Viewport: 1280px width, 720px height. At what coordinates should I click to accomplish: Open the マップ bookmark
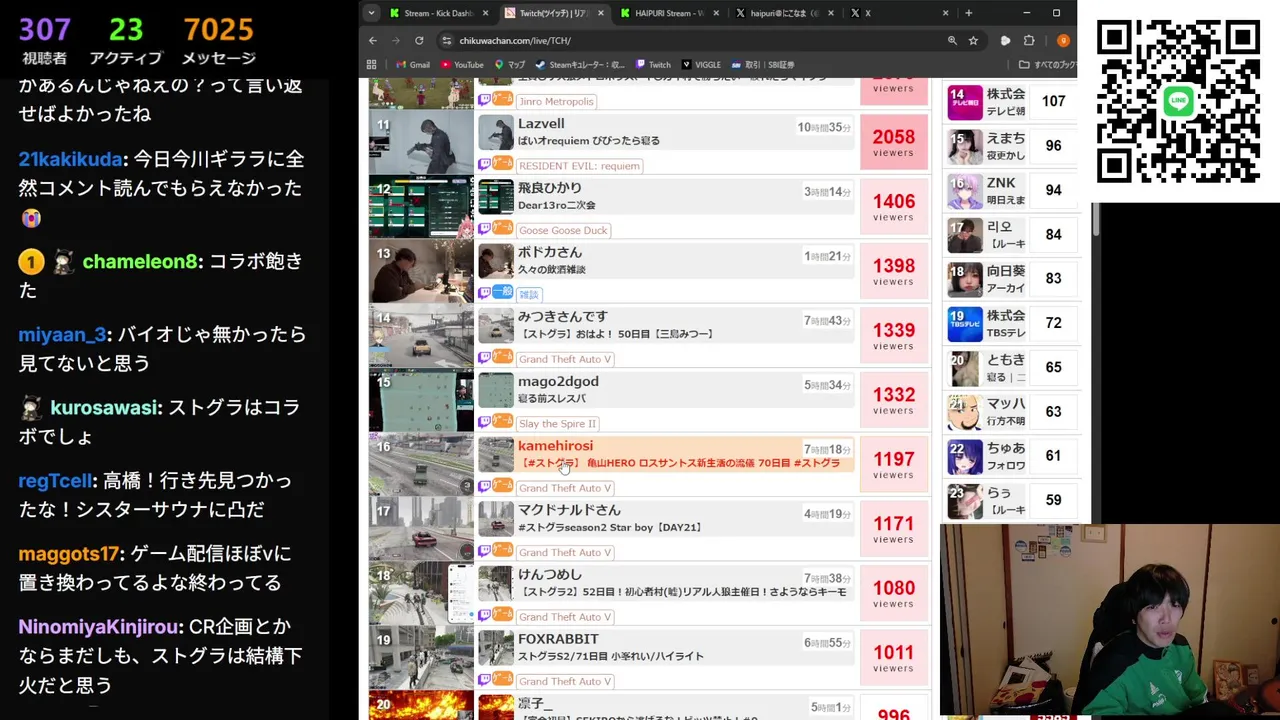pos(509,65)
